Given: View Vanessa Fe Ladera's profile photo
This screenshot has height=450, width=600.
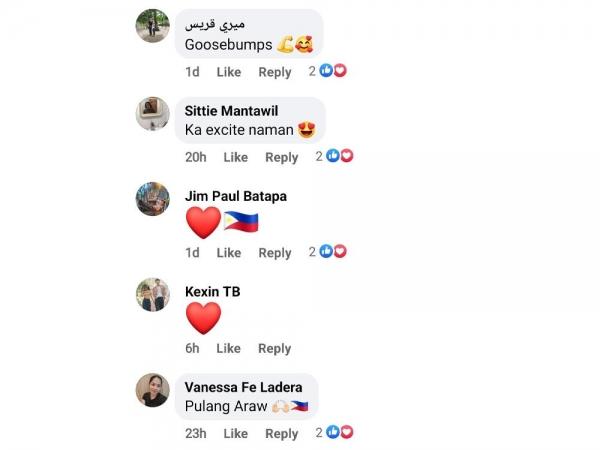Looking at the screenshot, I should coord(153,390).
